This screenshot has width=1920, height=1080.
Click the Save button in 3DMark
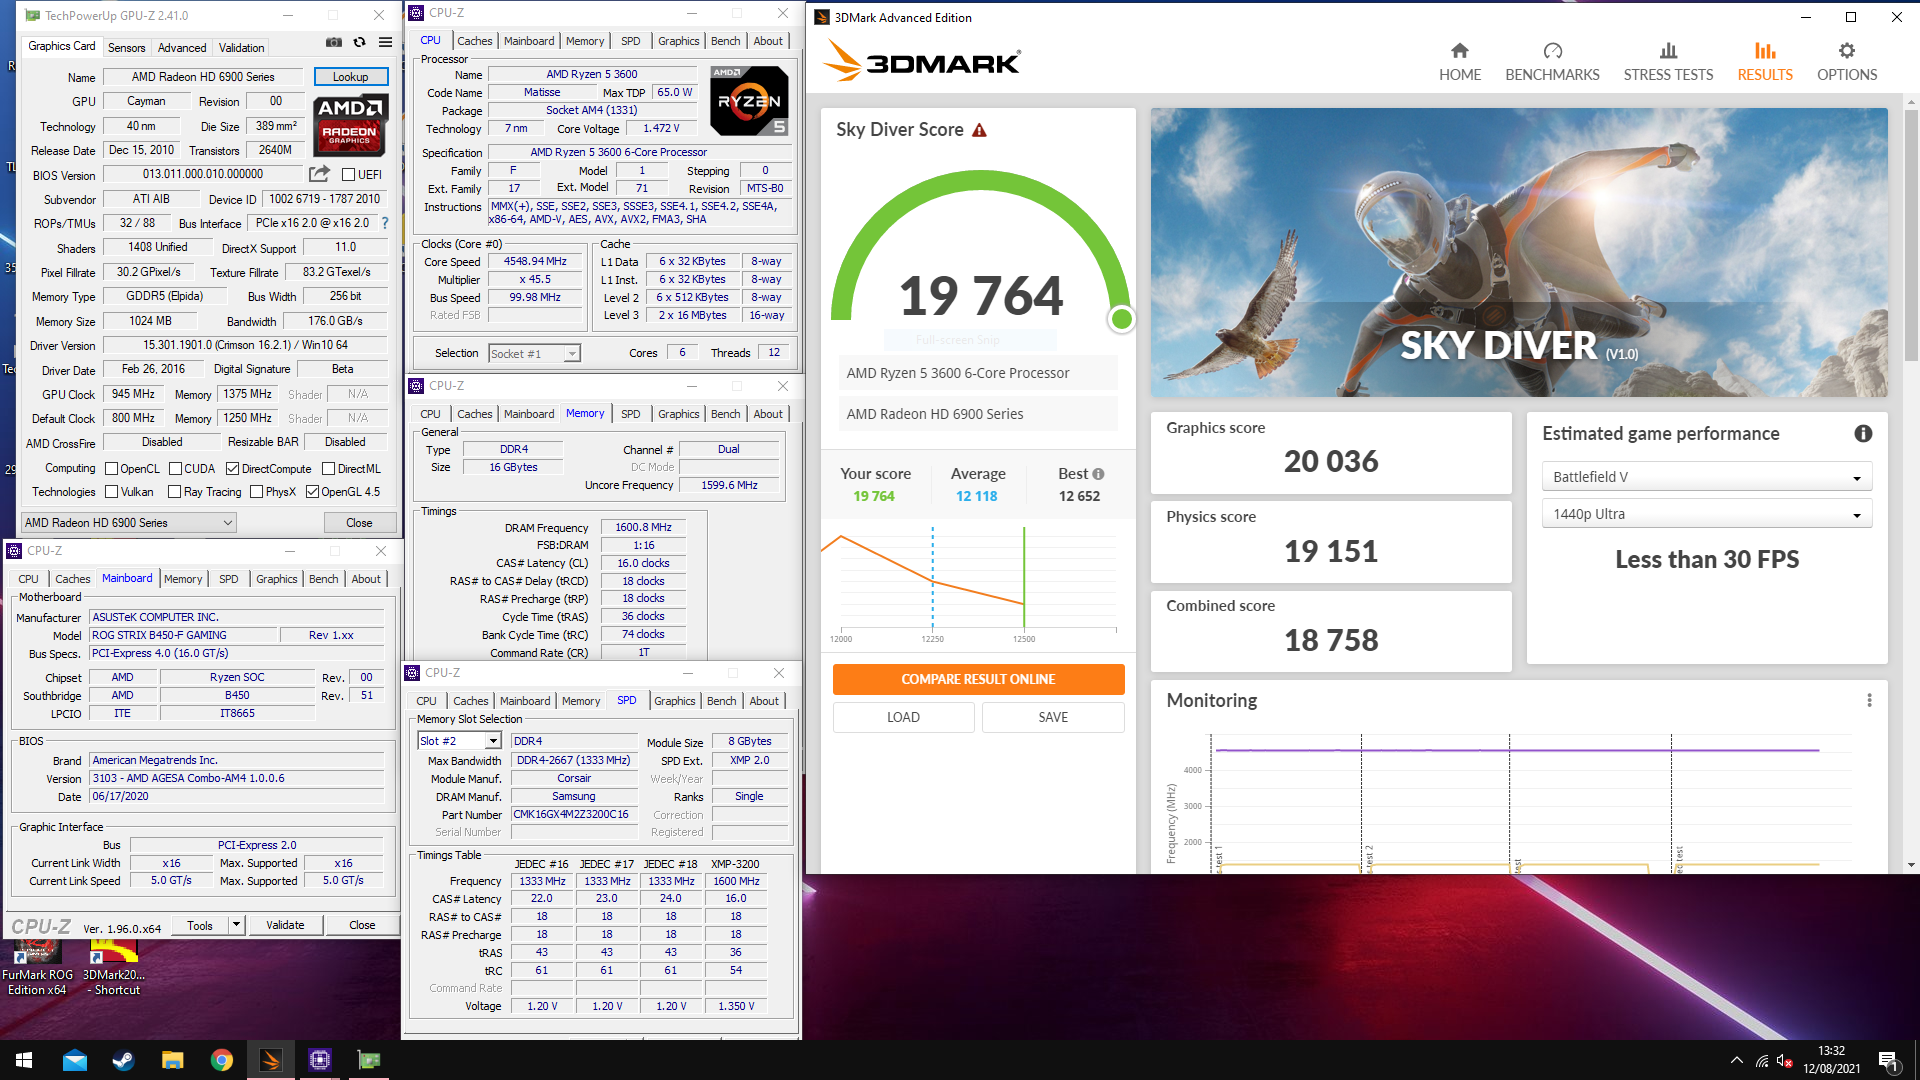(1053, 717)
